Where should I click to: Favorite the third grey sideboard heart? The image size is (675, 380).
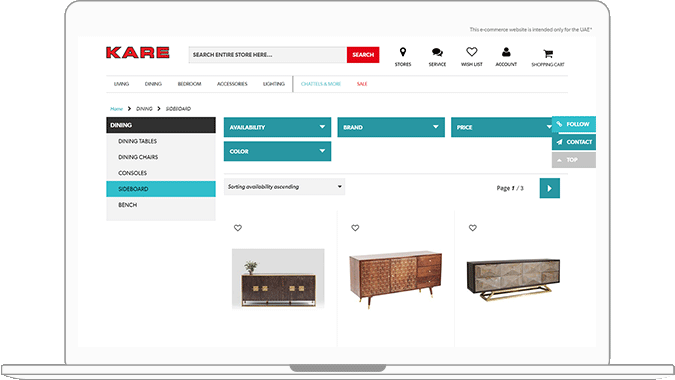click(x=473, y=228)
